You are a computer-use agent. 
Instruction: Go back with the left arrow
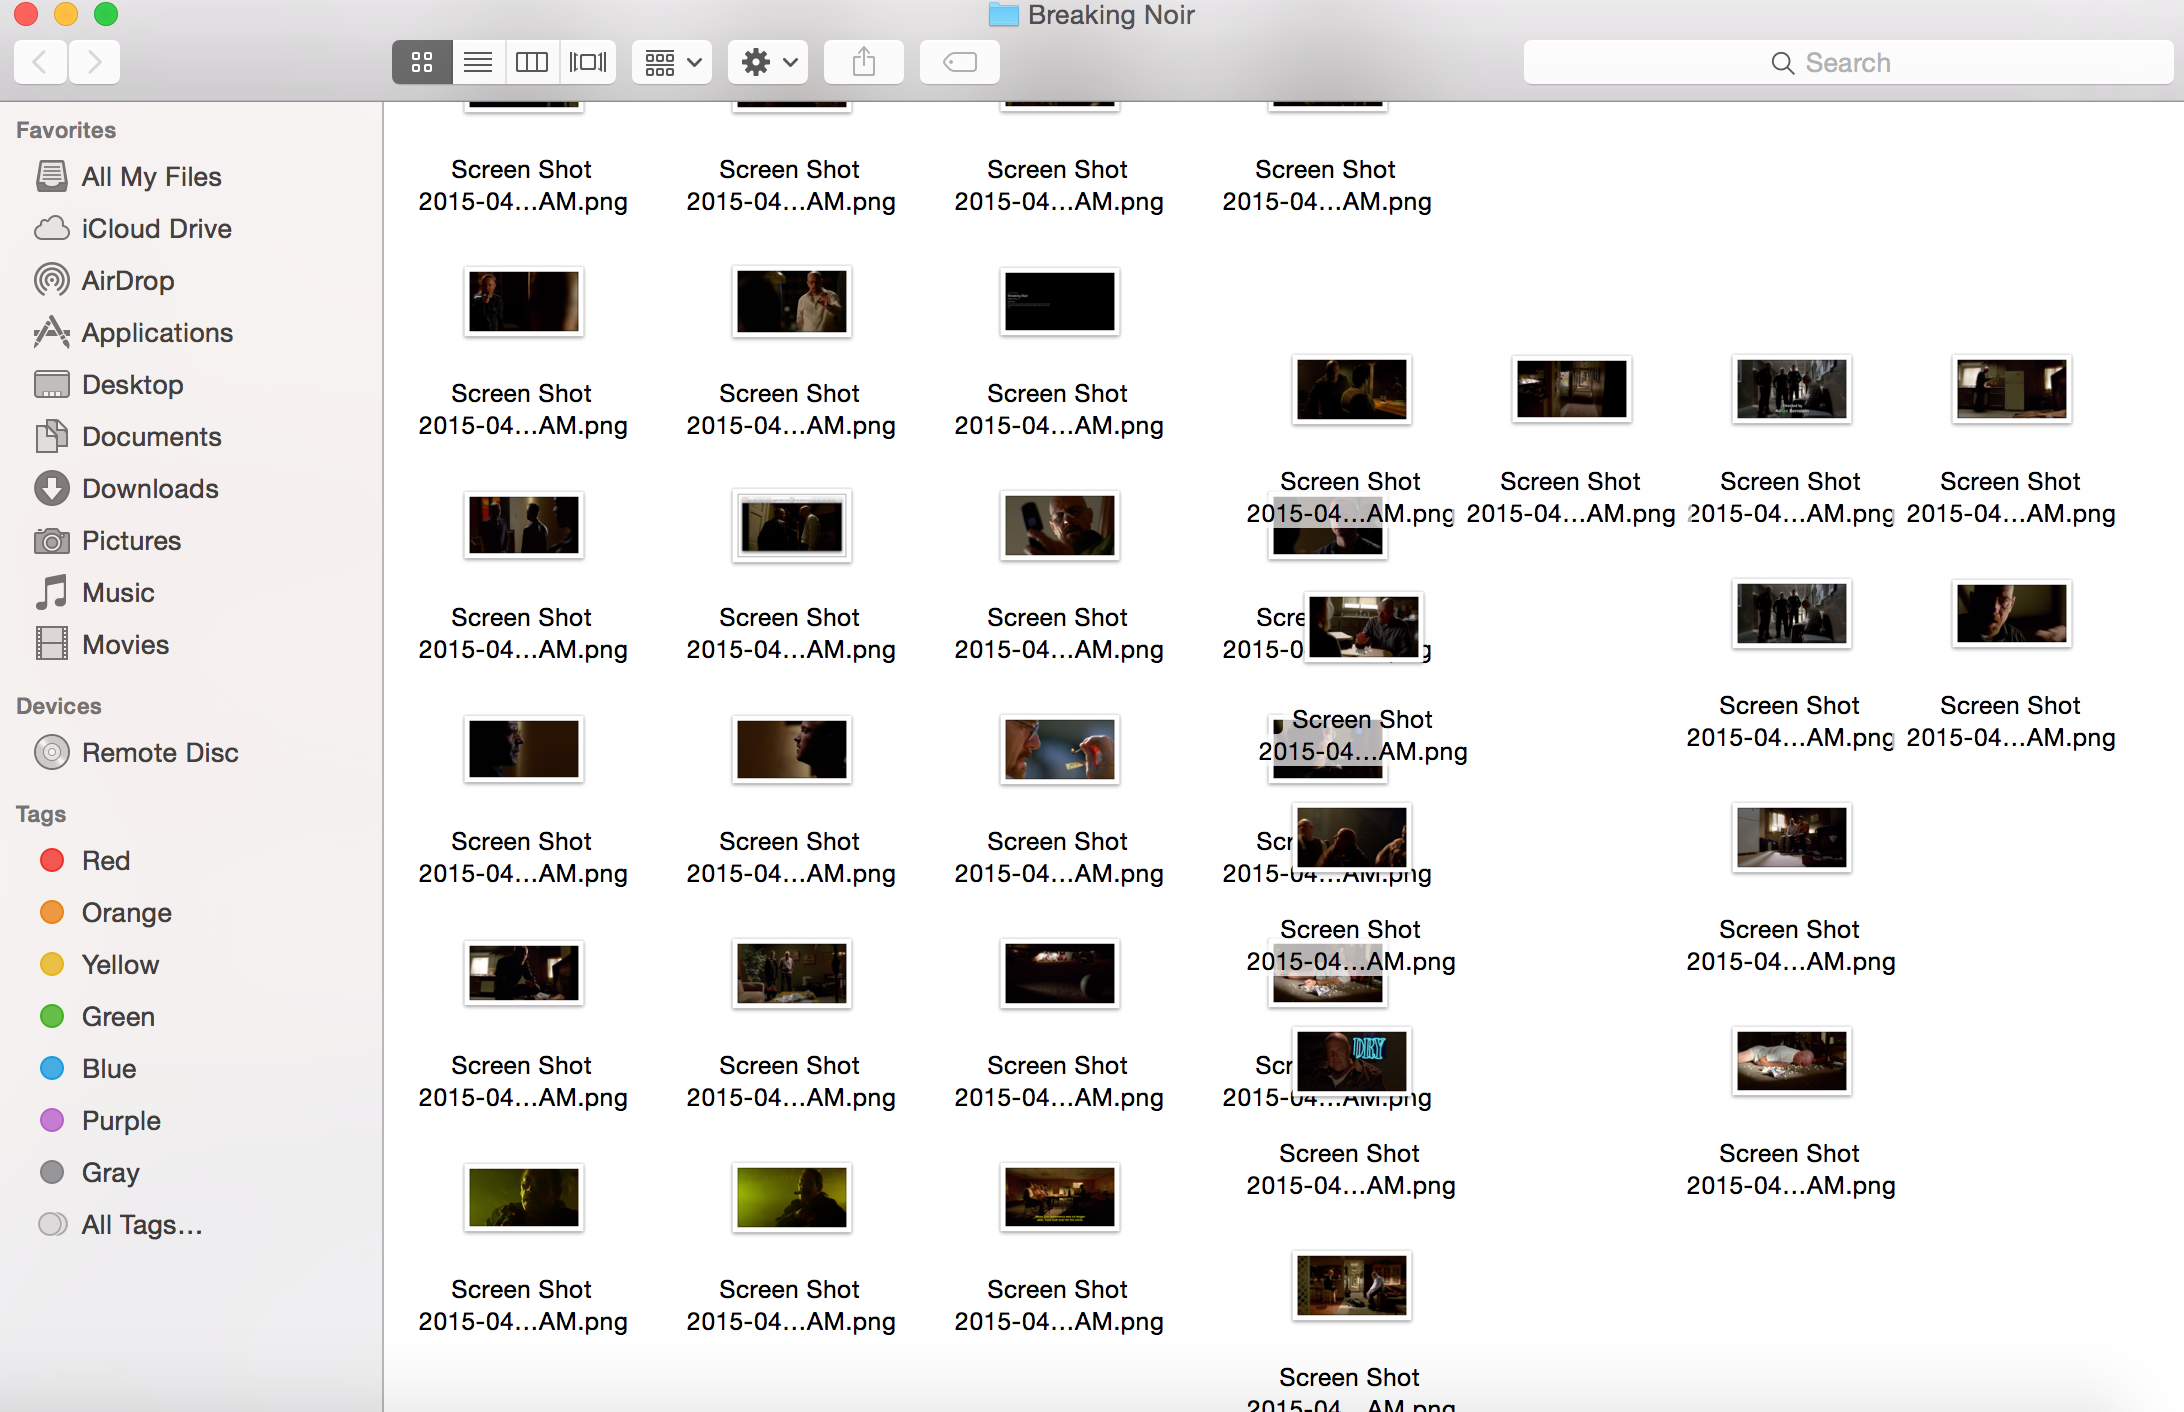tap(41, 63)
